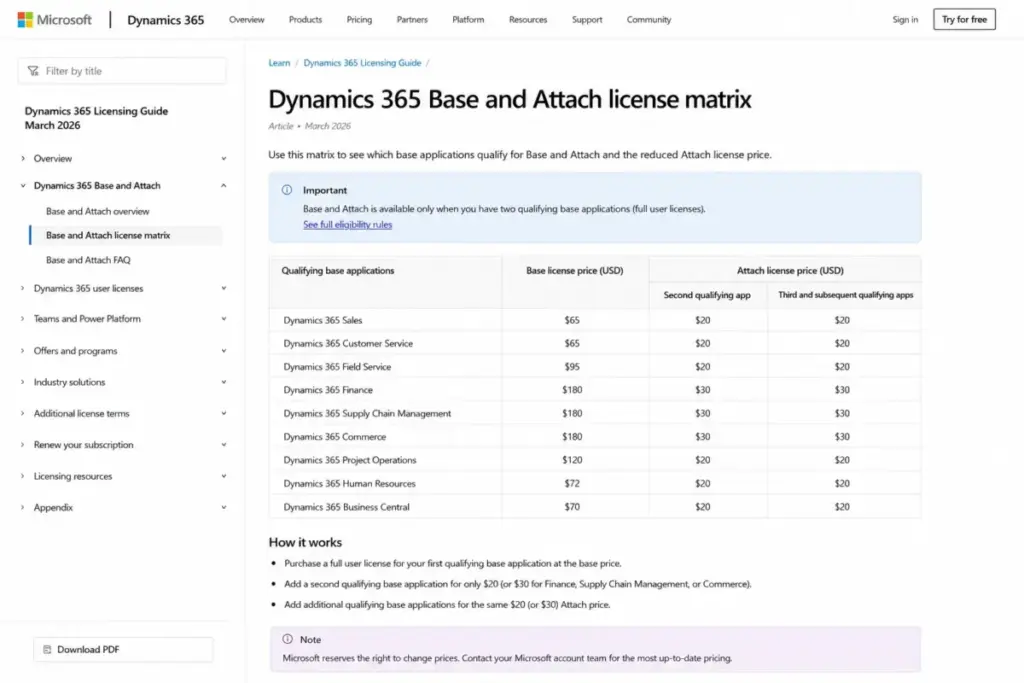
Task: Open Base and Attach overview page
Action: point(97,212)
